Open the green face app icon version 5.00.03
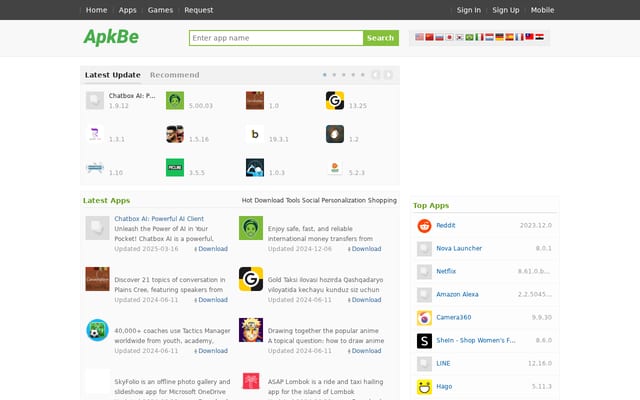This screenshot has height=400, width=640. pos(175,100)
